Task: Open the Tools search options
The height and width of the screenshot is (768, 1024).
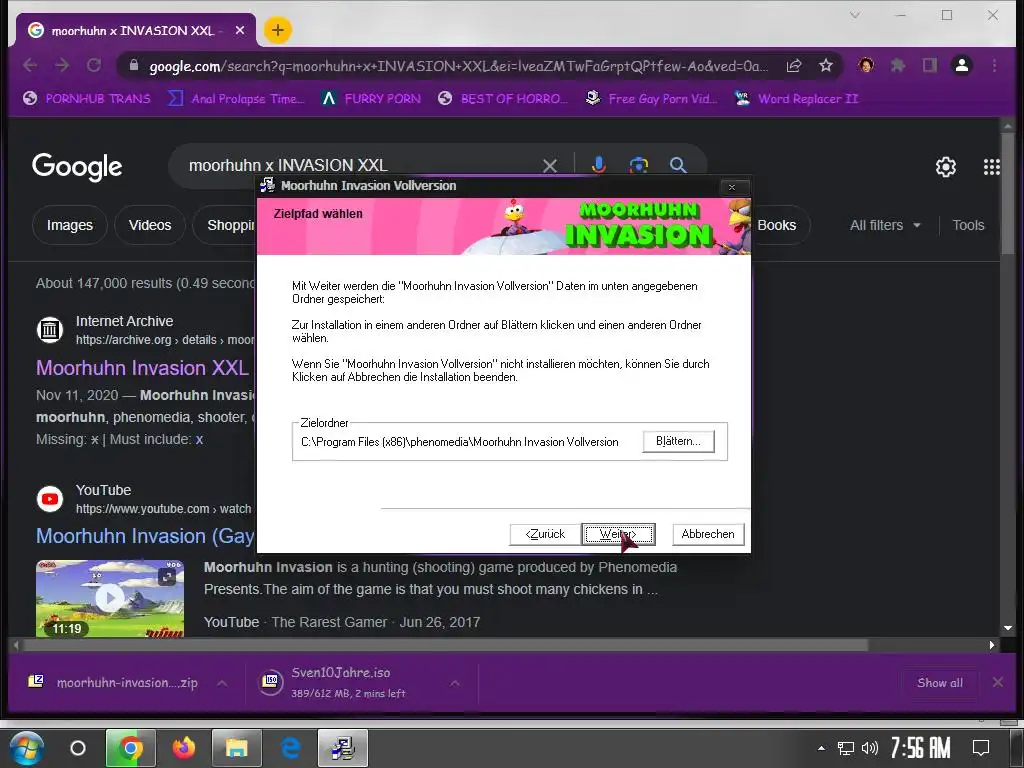Action: coord(968,225)
